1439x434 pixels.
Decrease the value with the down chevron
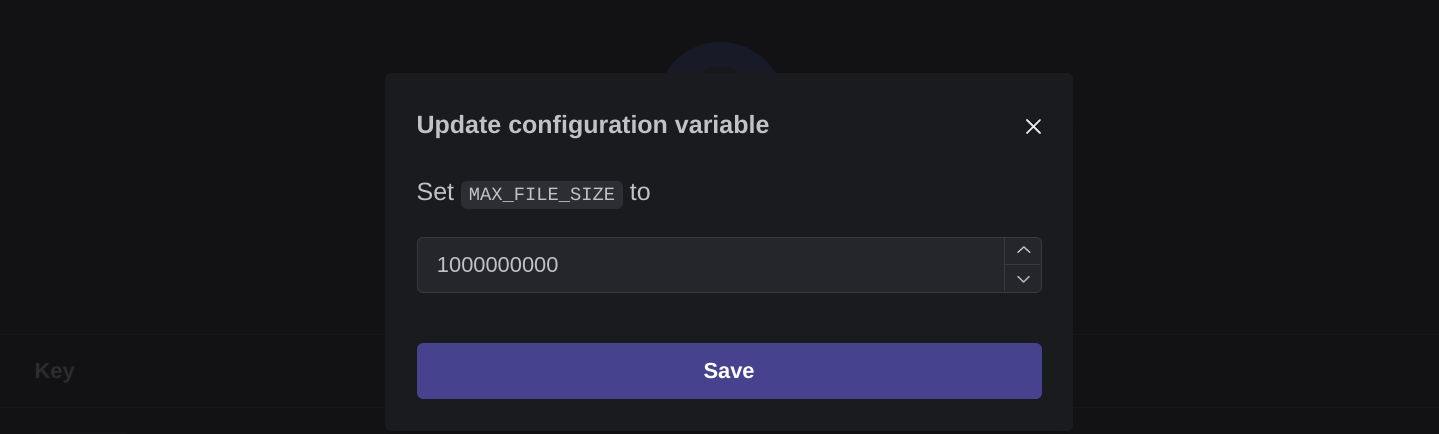(1023, 279)
